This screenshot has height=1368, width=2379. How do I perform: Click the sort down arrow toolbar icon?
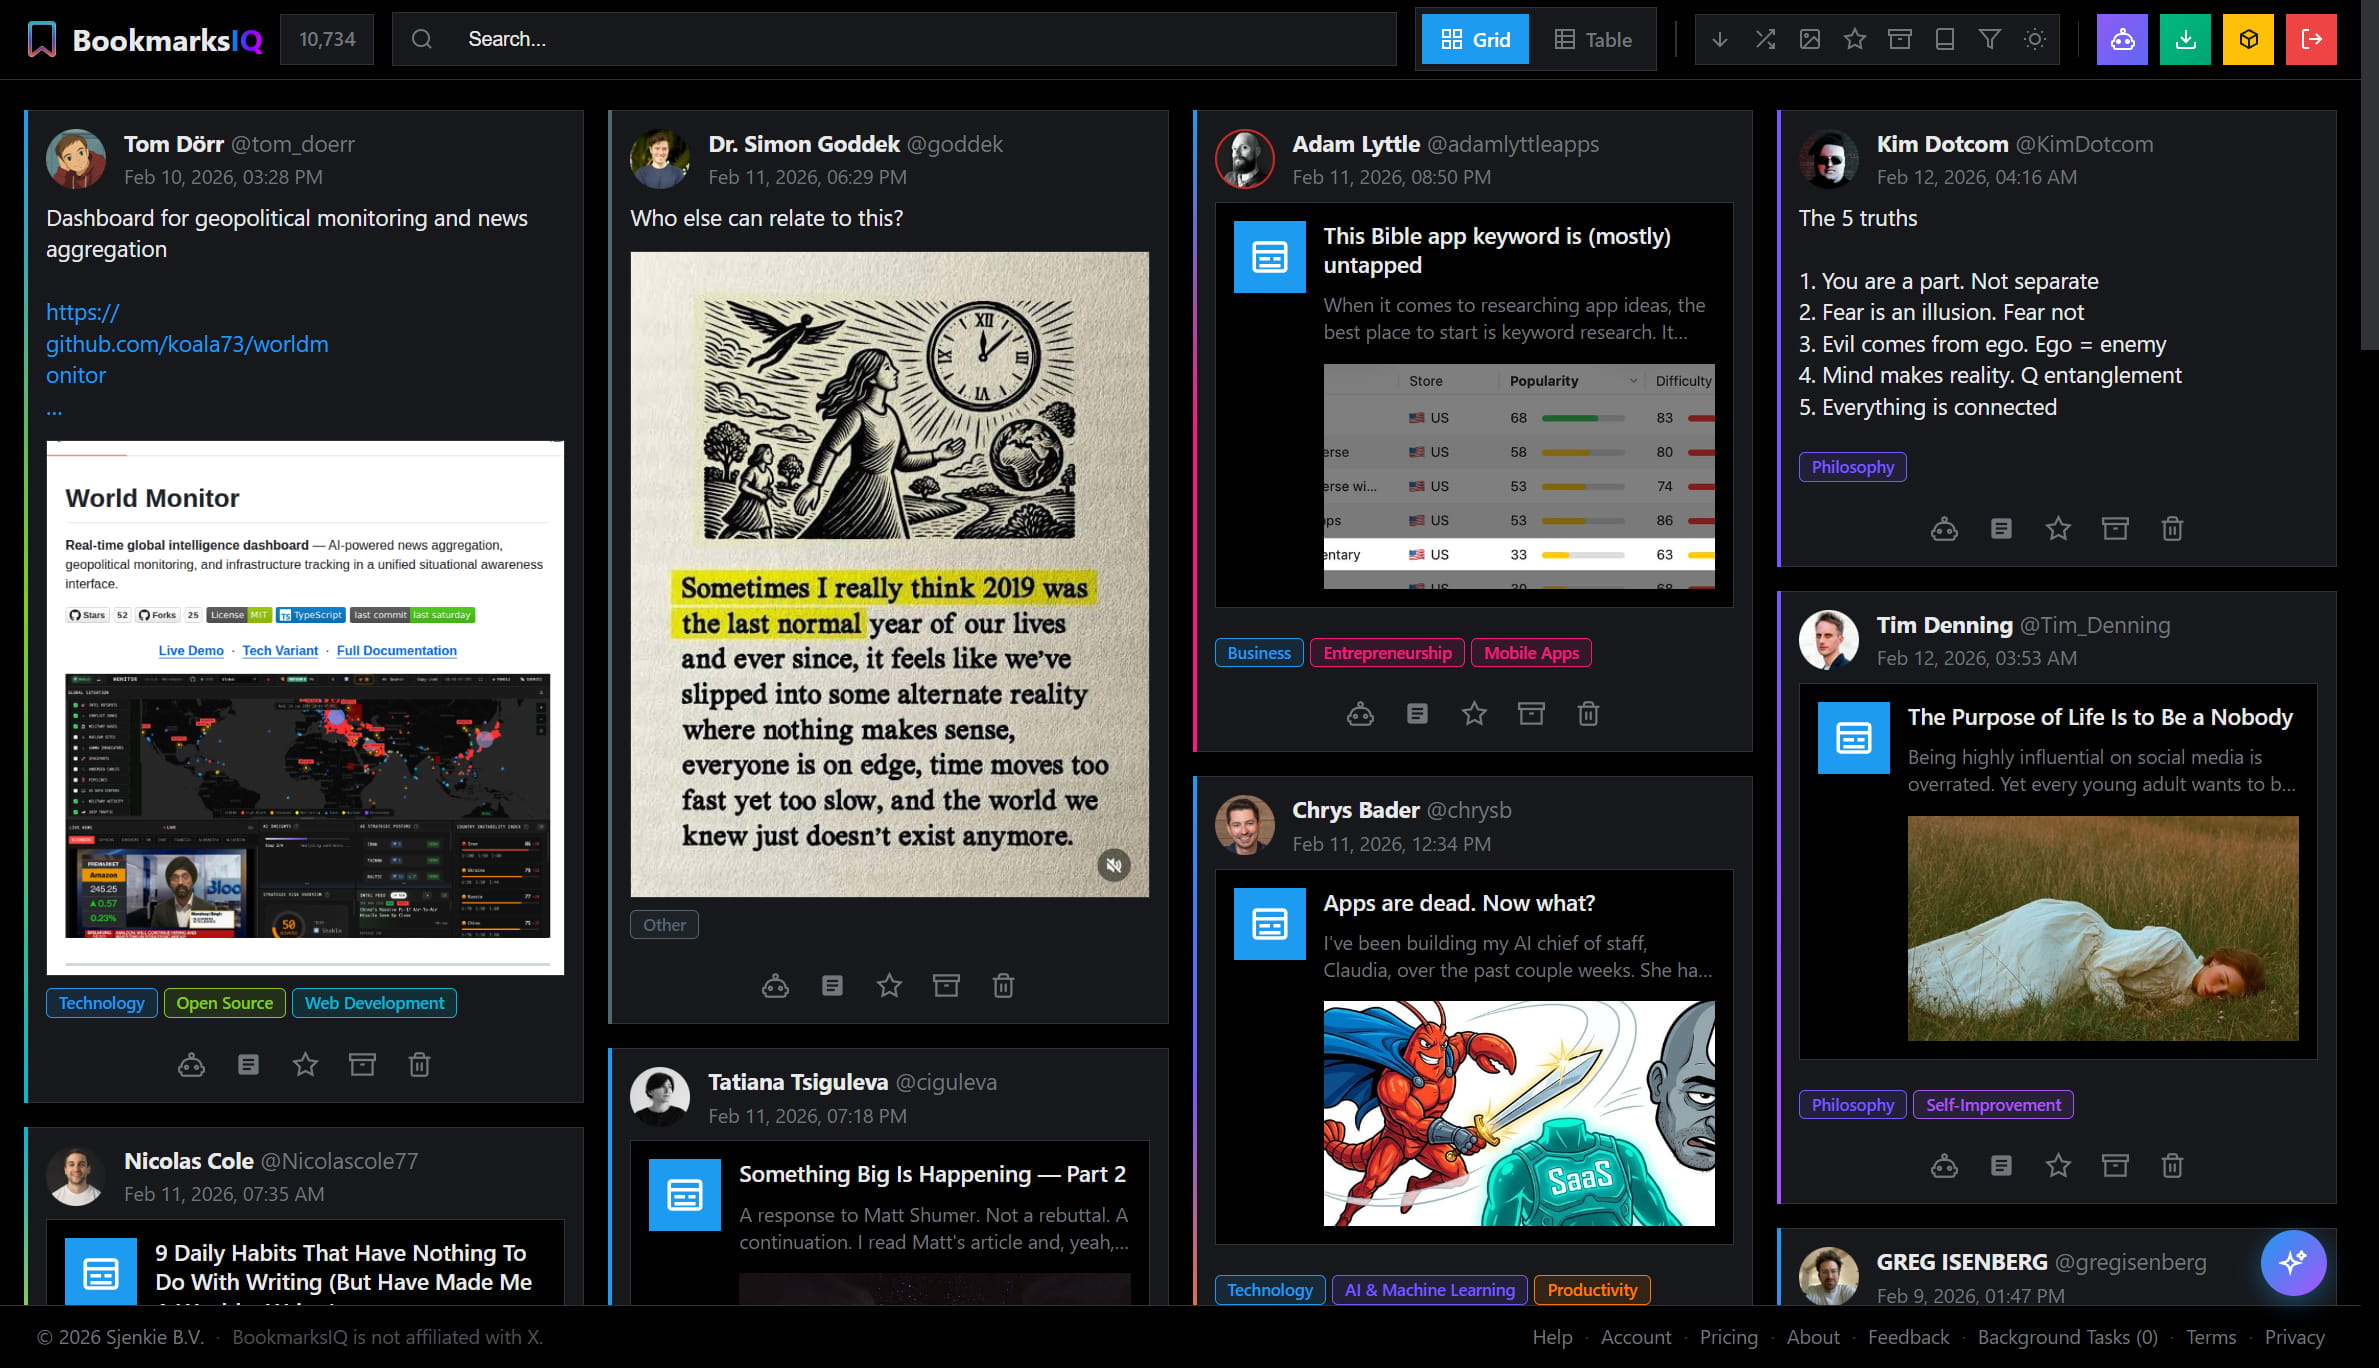coord(1720,39)
